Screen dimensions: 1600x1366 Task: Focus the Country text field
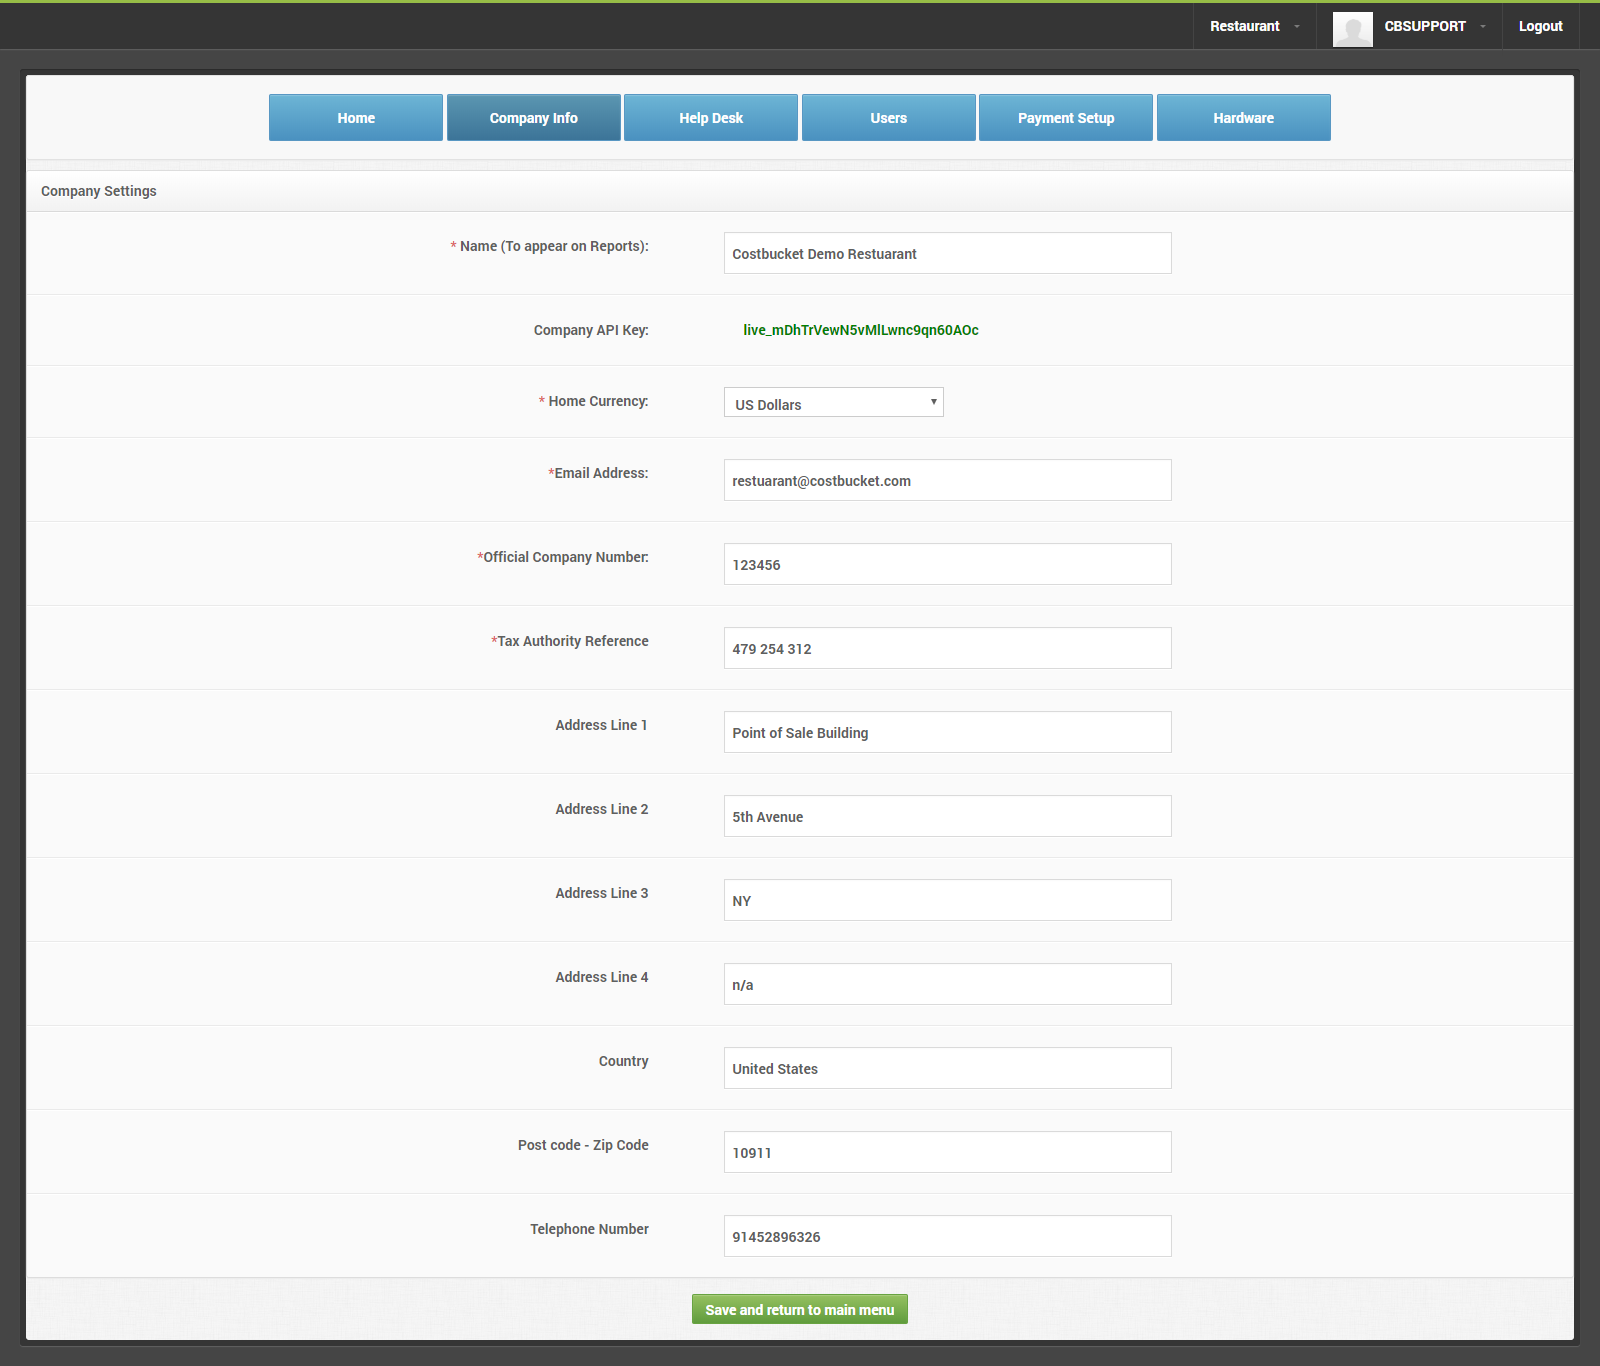(947, 1069)
